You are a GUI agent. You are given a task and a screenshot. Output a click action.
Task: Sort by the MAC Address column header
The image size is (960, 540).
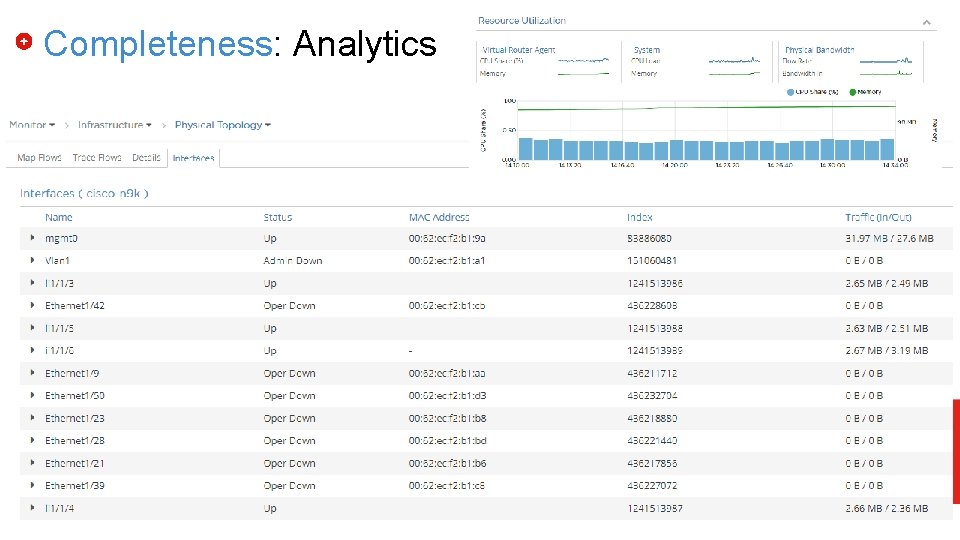pyautogui.click(x=439, y=217)
